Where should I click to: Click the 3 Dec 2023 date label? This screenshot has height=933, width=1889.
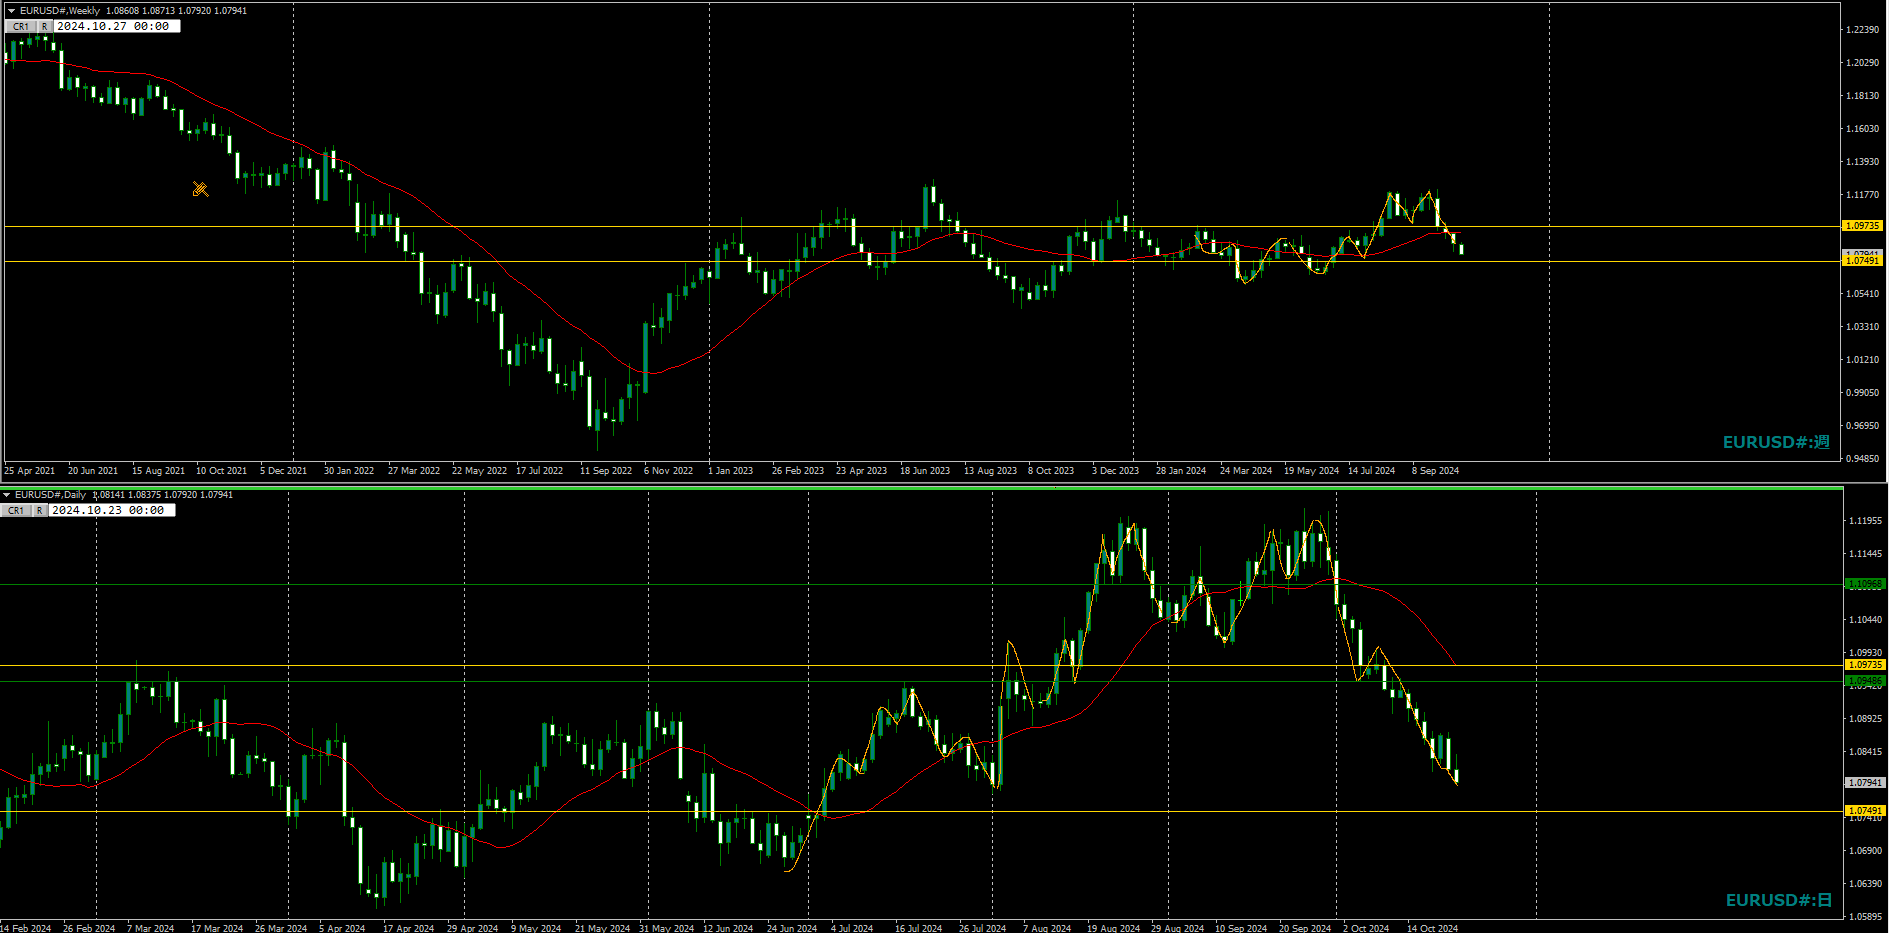point(1116,471)
